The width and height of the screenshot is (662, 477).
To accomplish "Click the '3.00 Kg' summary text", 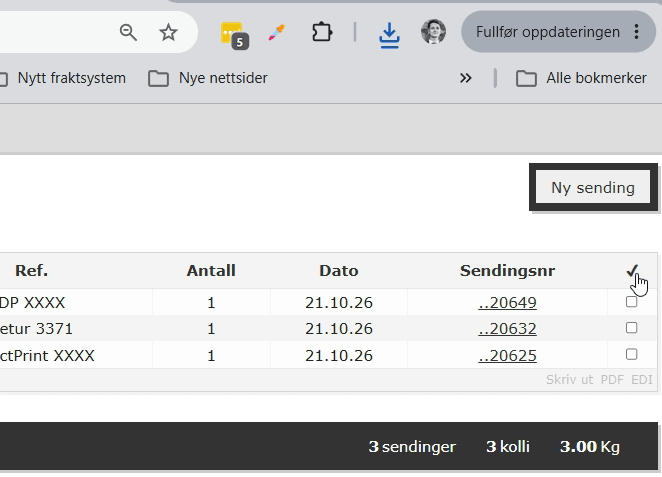I will tap(590, 447).
